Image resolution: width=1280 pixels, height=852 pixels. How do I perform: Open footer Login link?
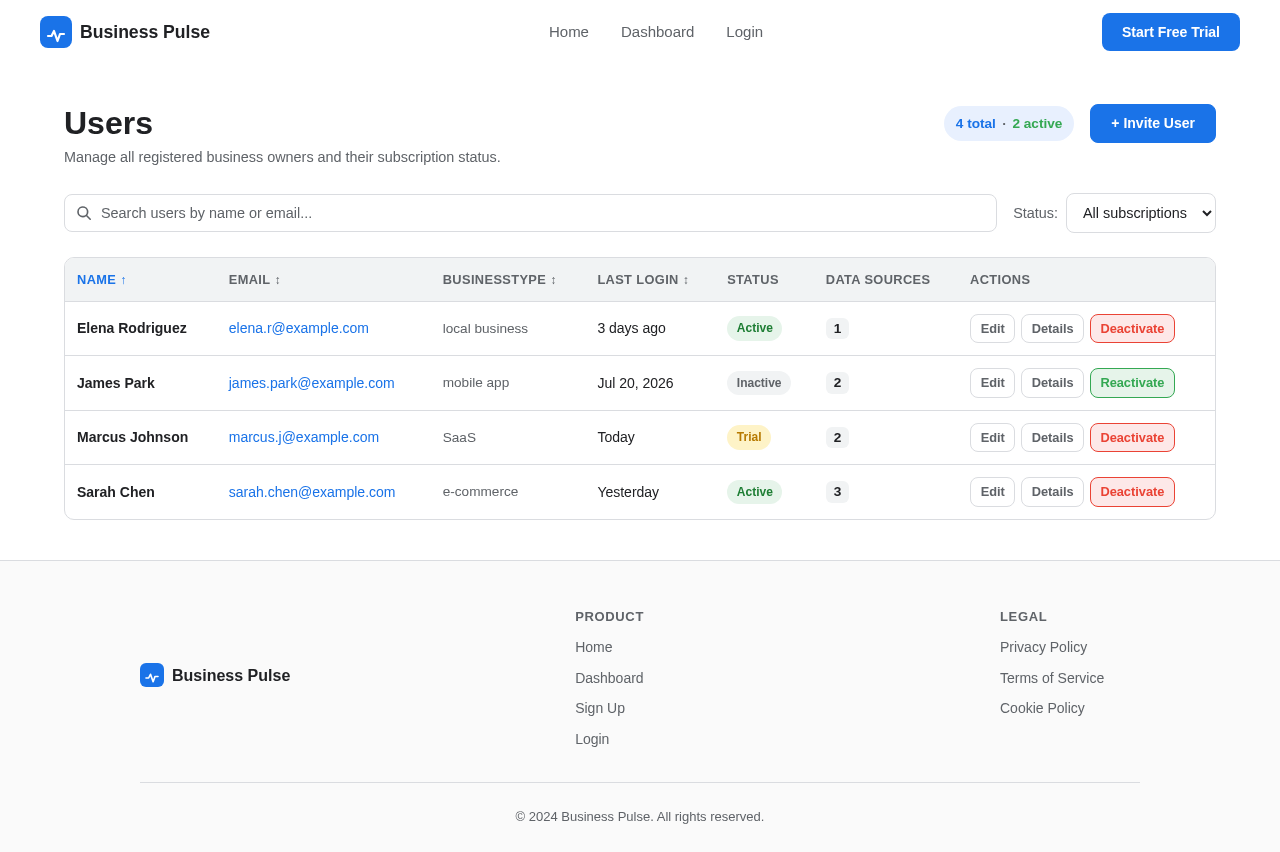tap(592, 739)
